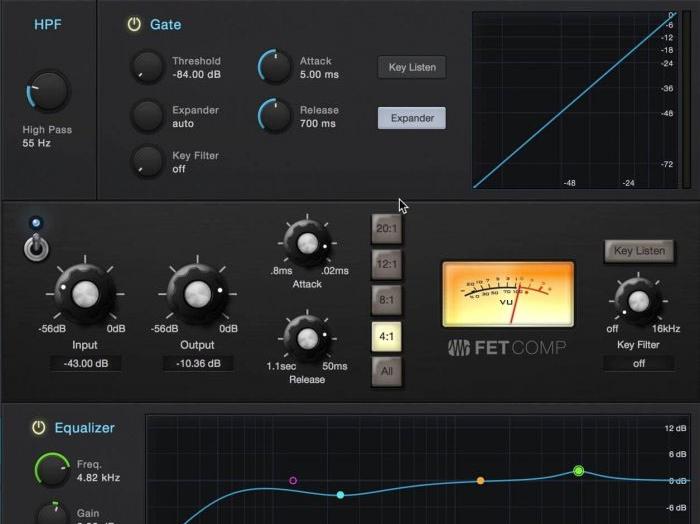The image size is (700, 524).
Task: Click the compressor Output knob
Action: click(x=198, y=292)
